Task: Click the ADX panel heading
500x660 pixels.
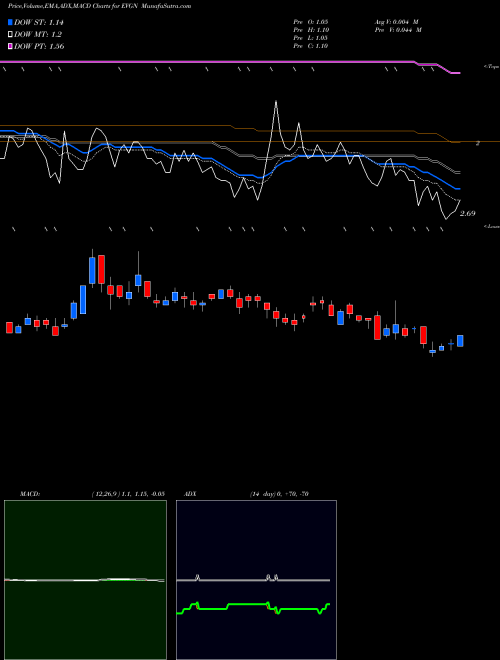Action: coord(191,494)
